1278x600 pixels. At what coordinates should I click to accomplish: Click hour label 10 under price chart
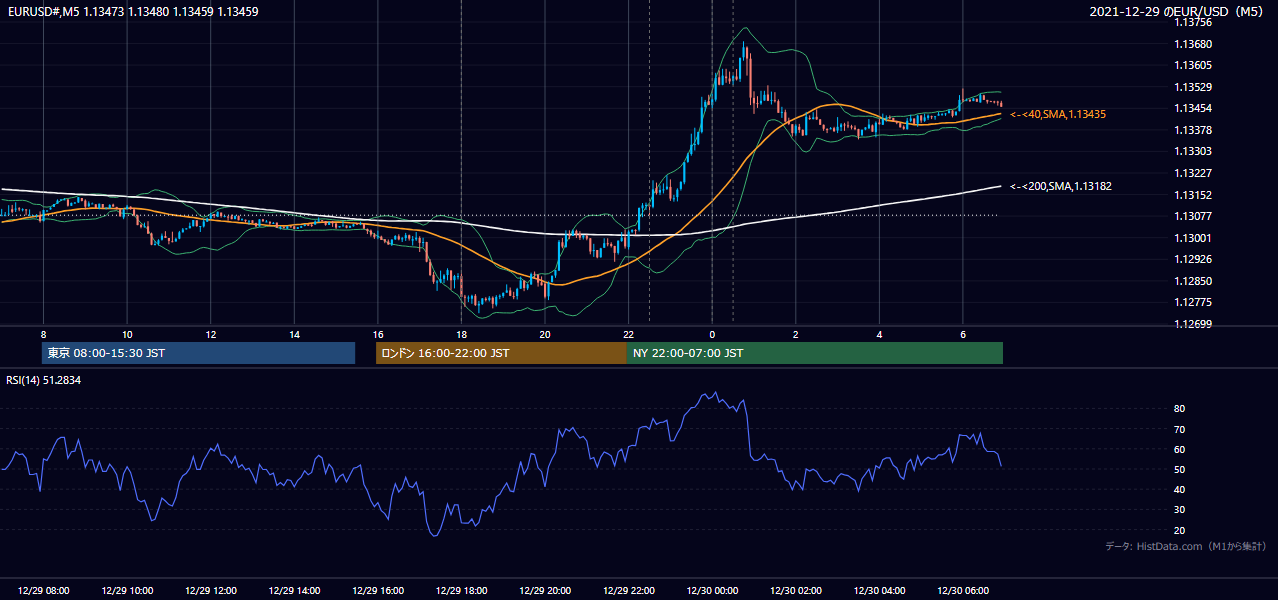(x=127, y=334)
